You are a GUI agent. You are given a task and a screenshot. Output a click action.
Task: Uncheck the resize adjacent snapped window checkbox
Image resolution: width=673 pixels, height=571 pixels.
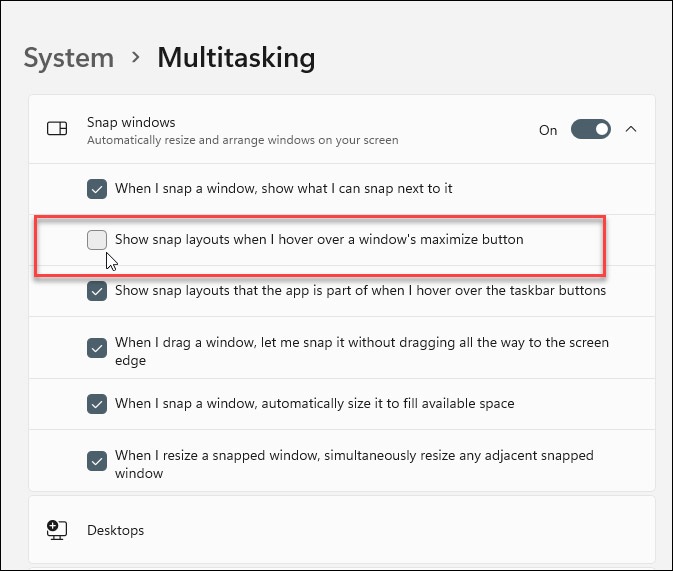[x=97, y=461]
